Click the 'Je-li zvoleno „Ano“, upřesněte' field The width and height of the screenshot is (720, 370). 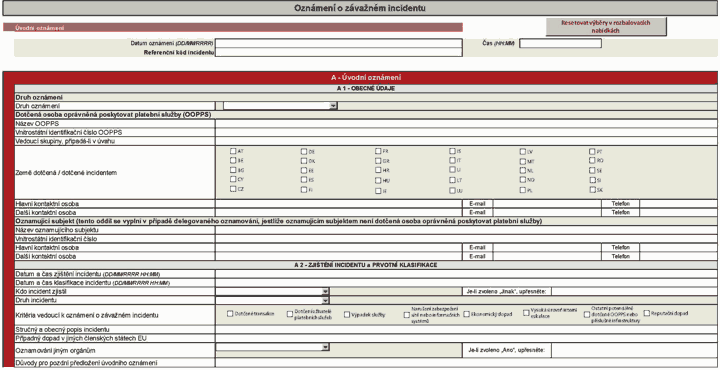pyautogui.click(x=634, y=350)
